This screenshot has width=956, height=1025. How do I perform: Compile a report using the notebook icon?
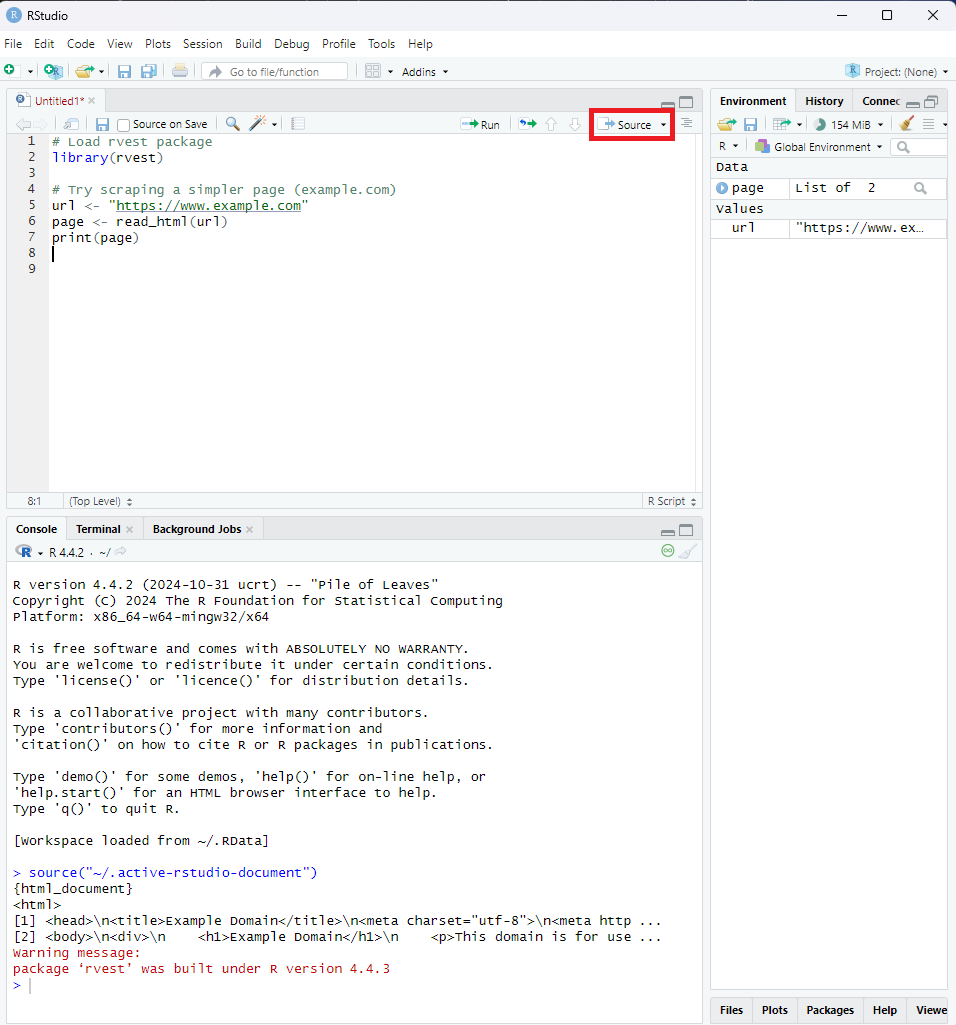click(296, 124)
